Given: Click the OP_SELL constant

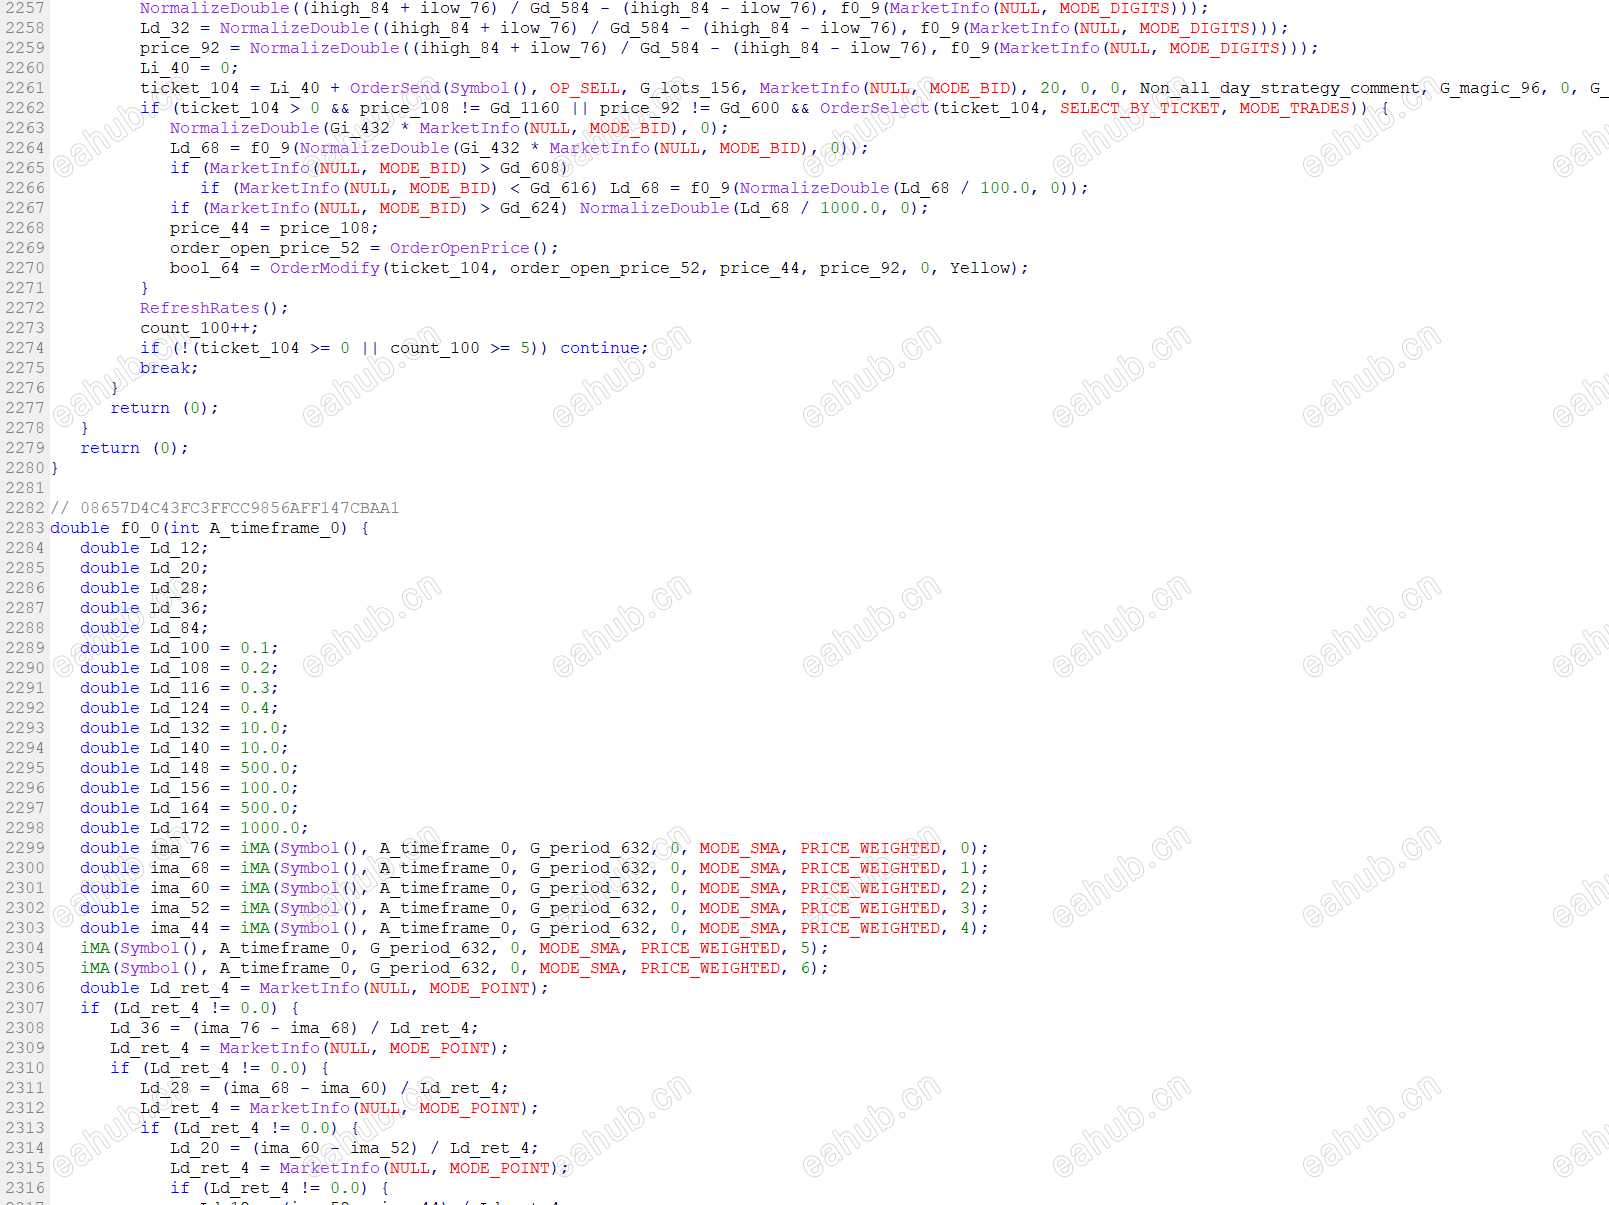Looking at the screenshot, I should 585,88.
